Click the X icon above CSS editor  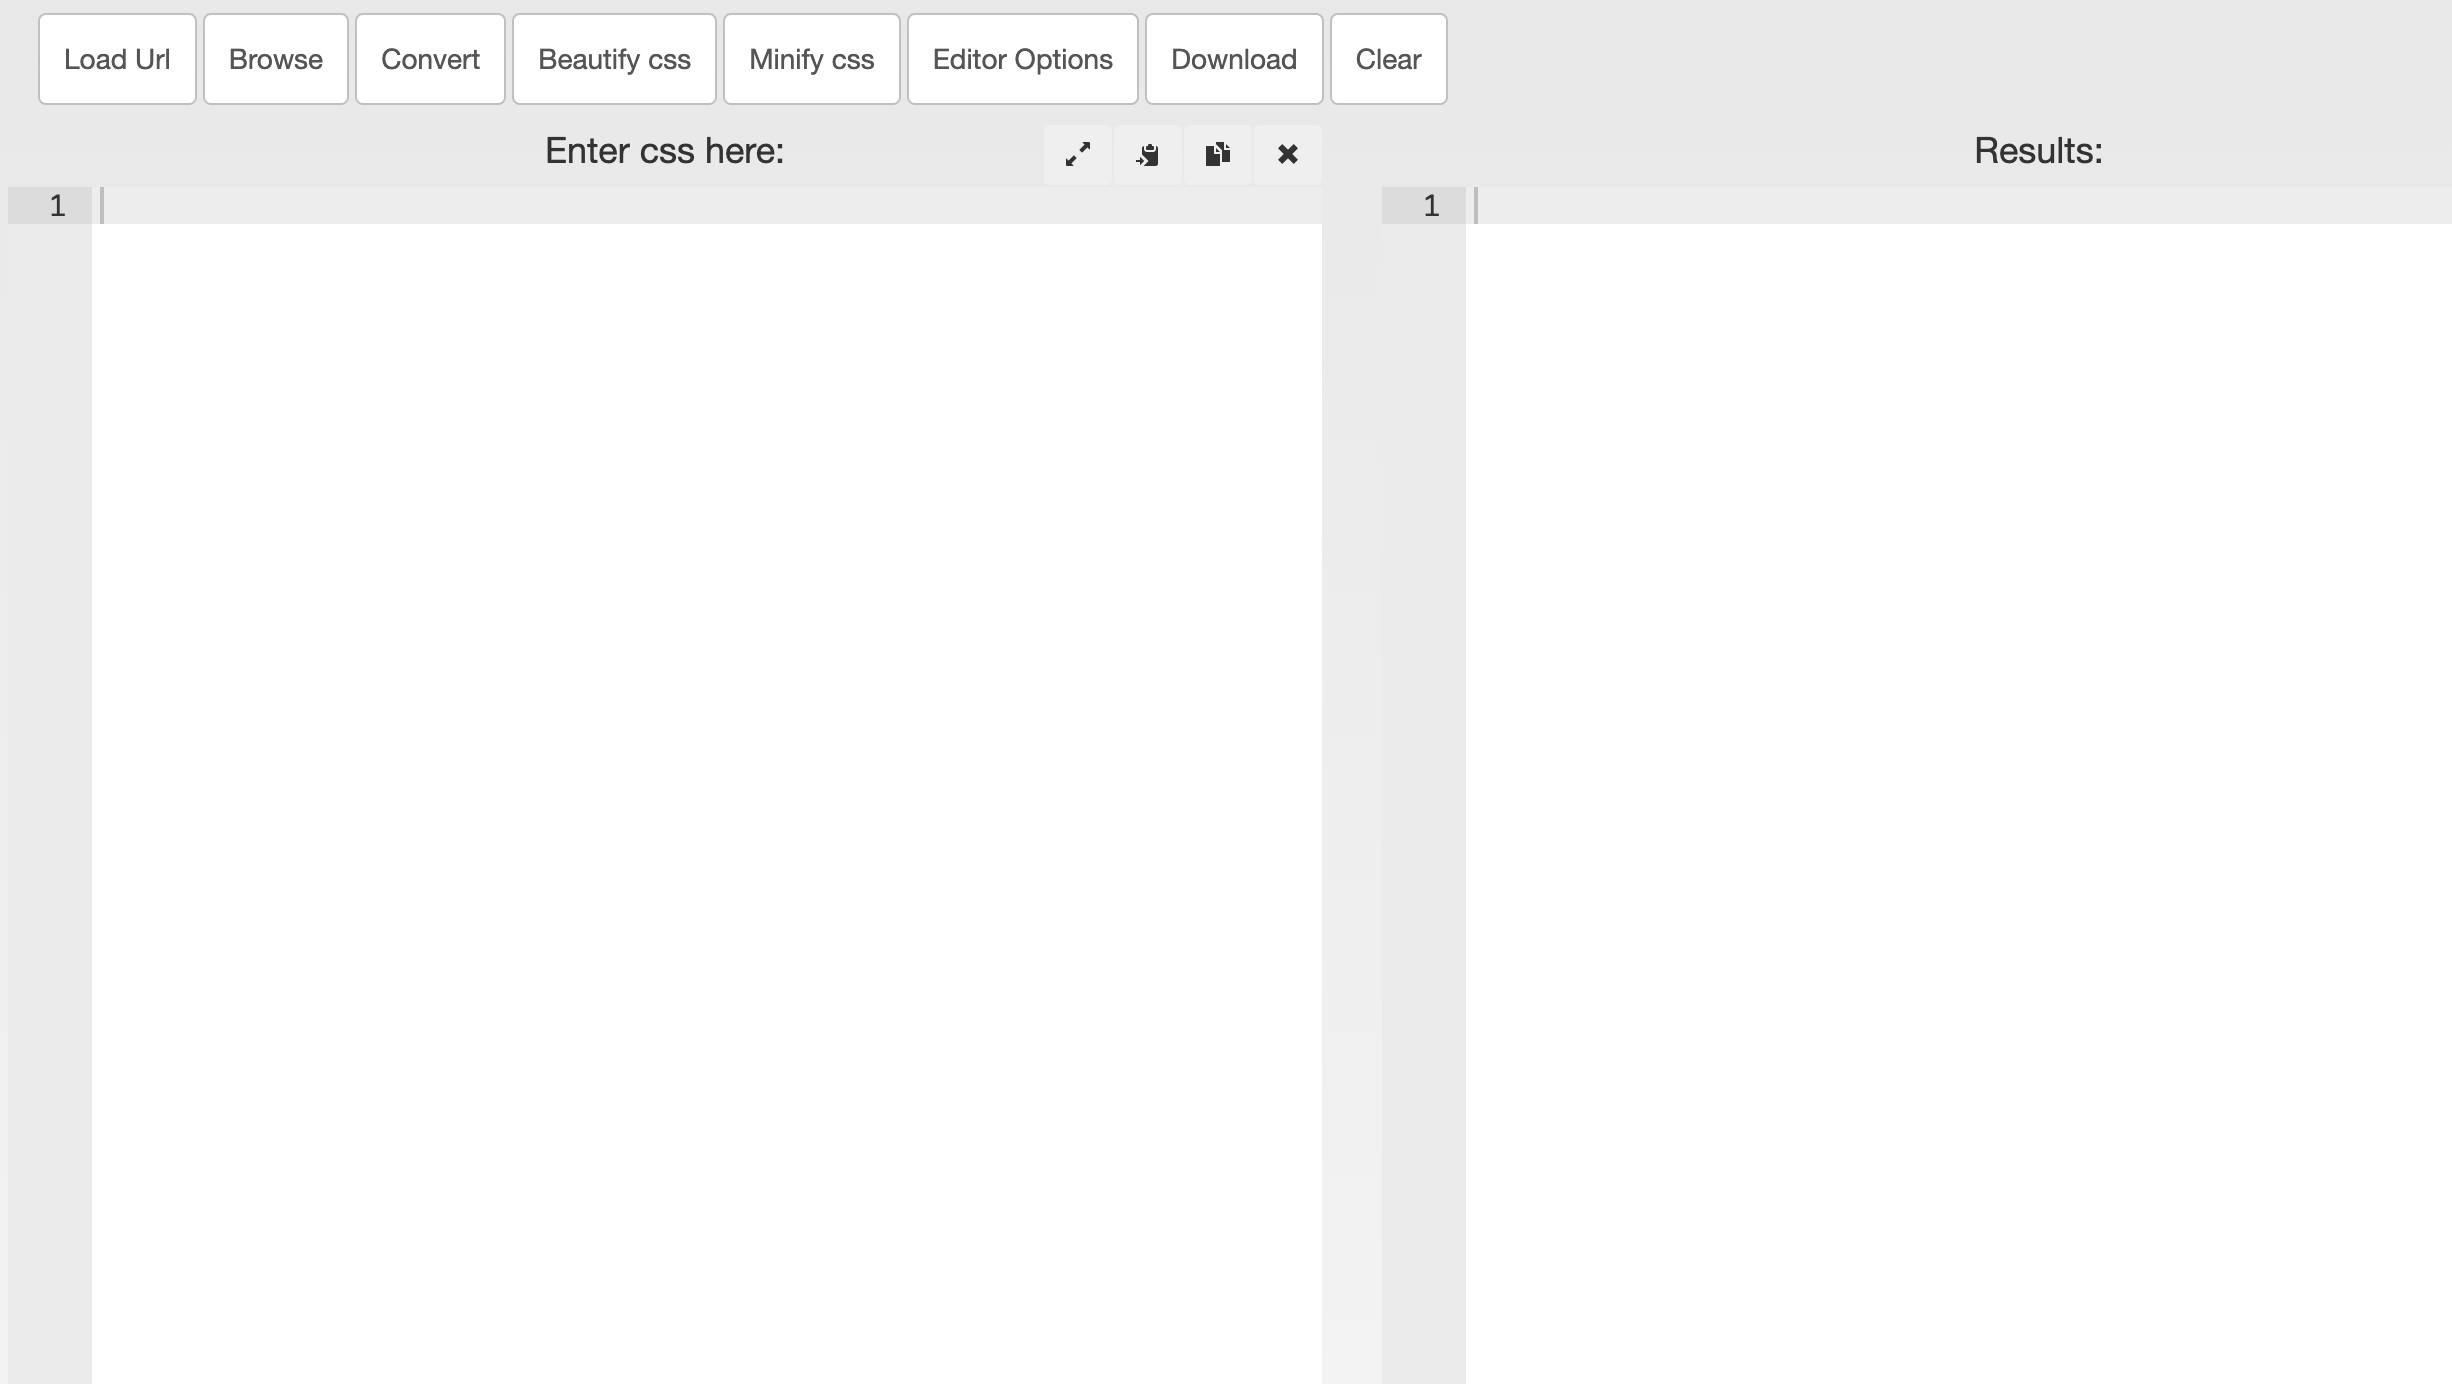click(1287, 155)
